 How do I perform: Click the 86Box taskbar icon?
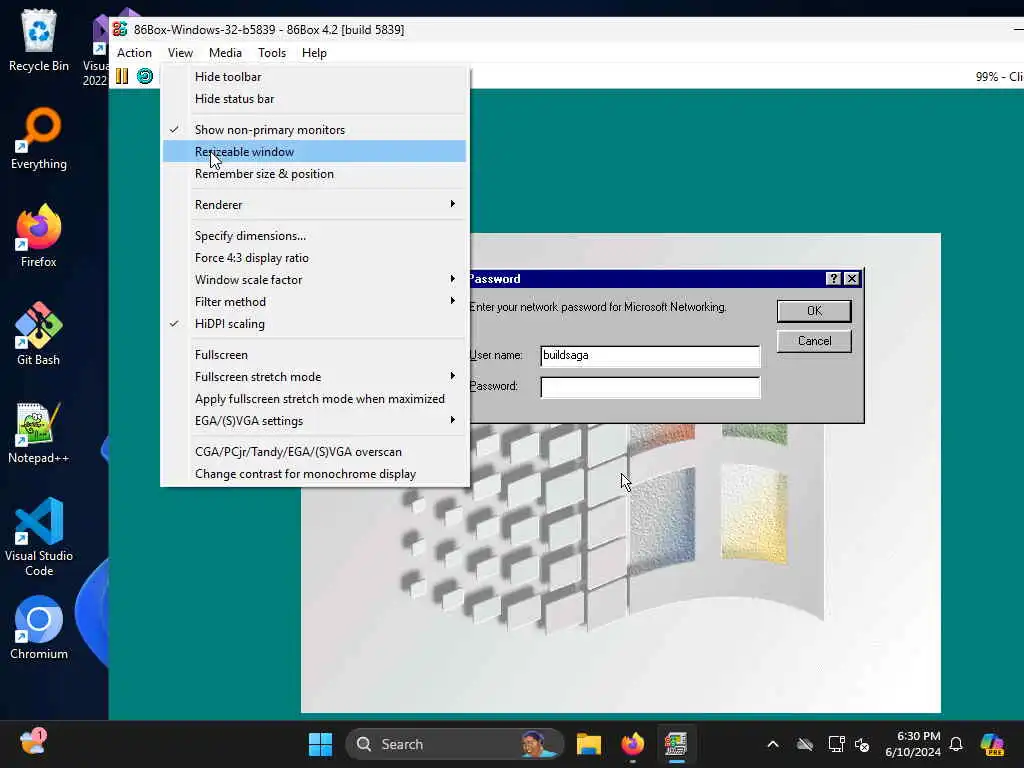(x=676, y=744)
